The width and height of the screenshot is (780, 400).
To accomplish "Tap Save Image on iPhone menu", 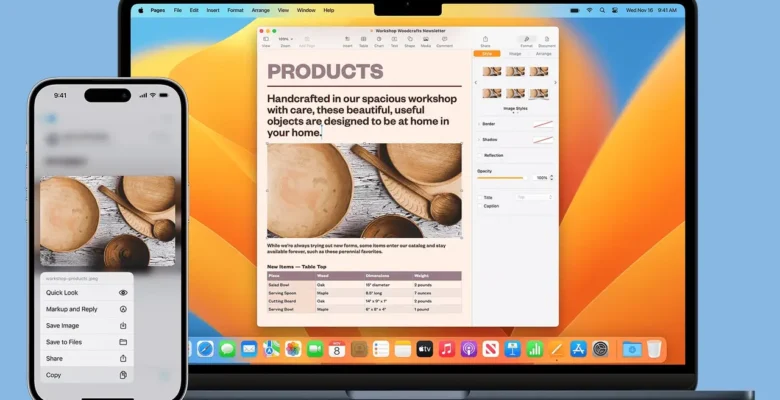I will (87, 325).
